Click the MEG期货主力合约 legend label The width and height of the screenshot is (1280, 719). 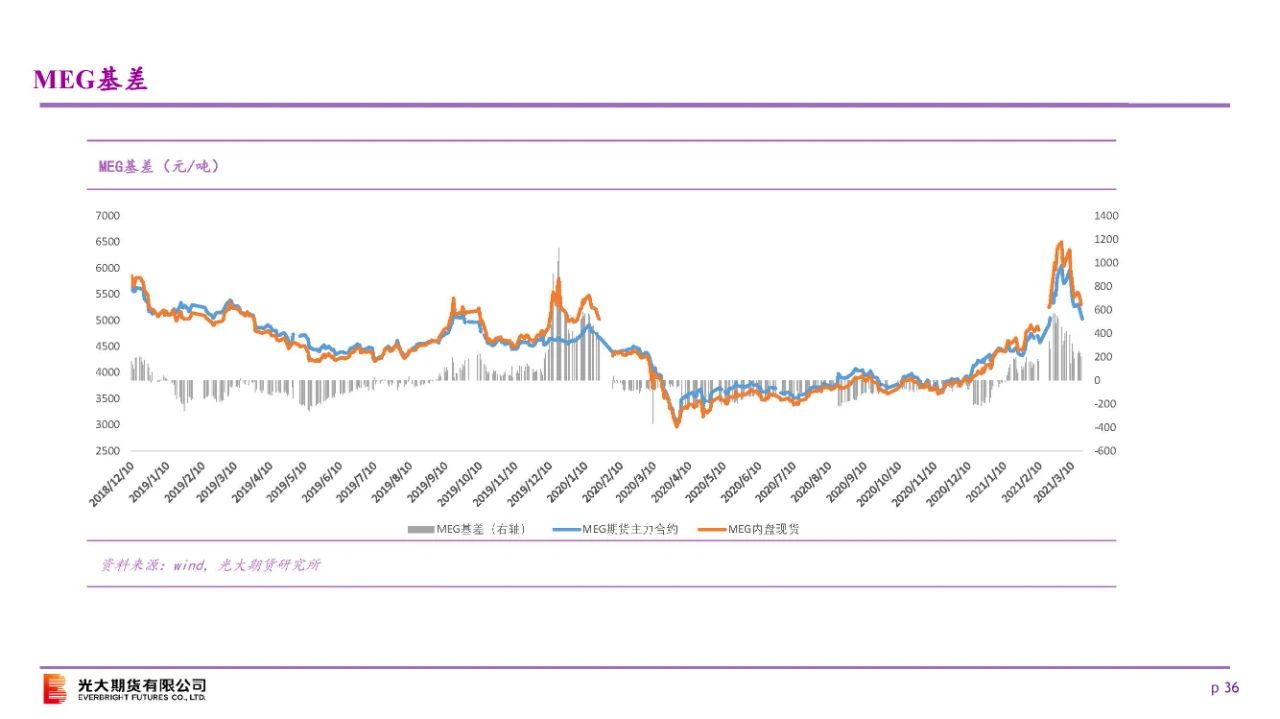tap(630, 529)
